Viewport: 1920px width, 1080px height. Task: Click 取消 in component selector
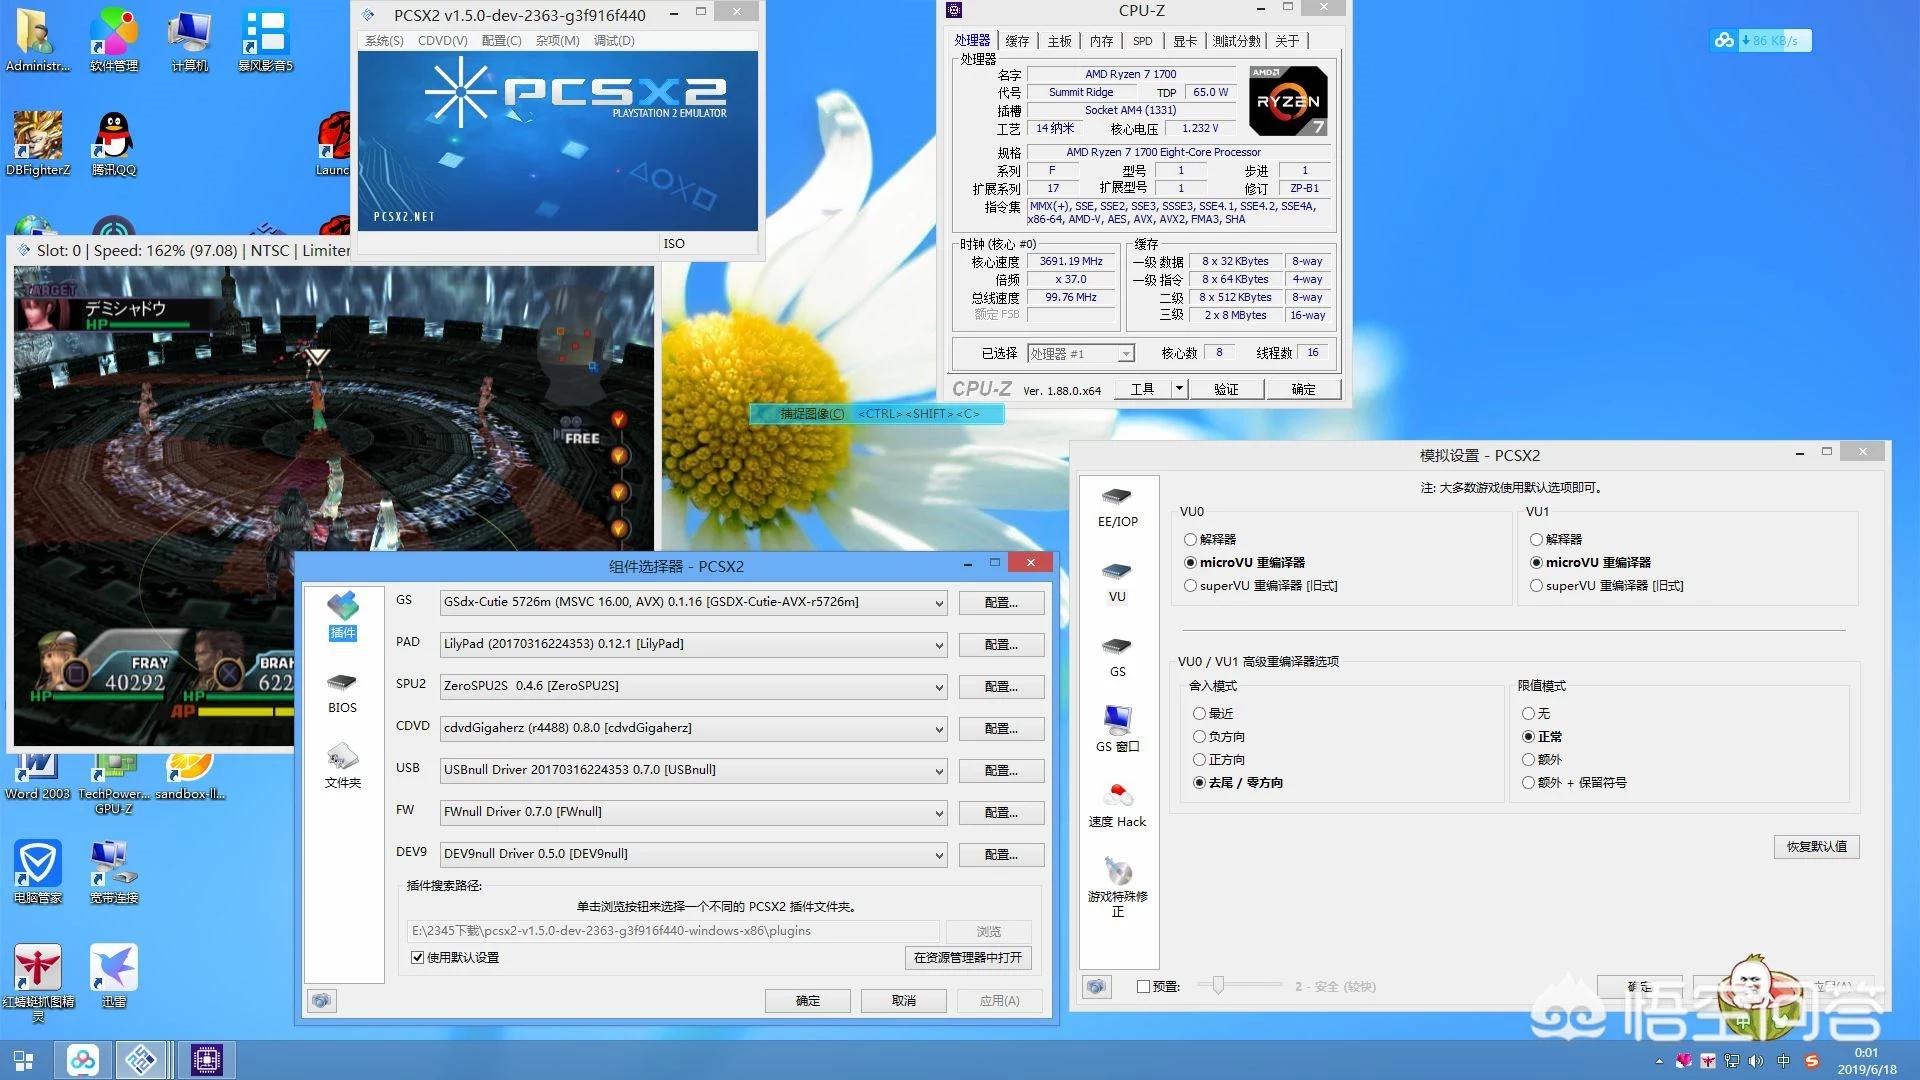(x=904, y=1001)
